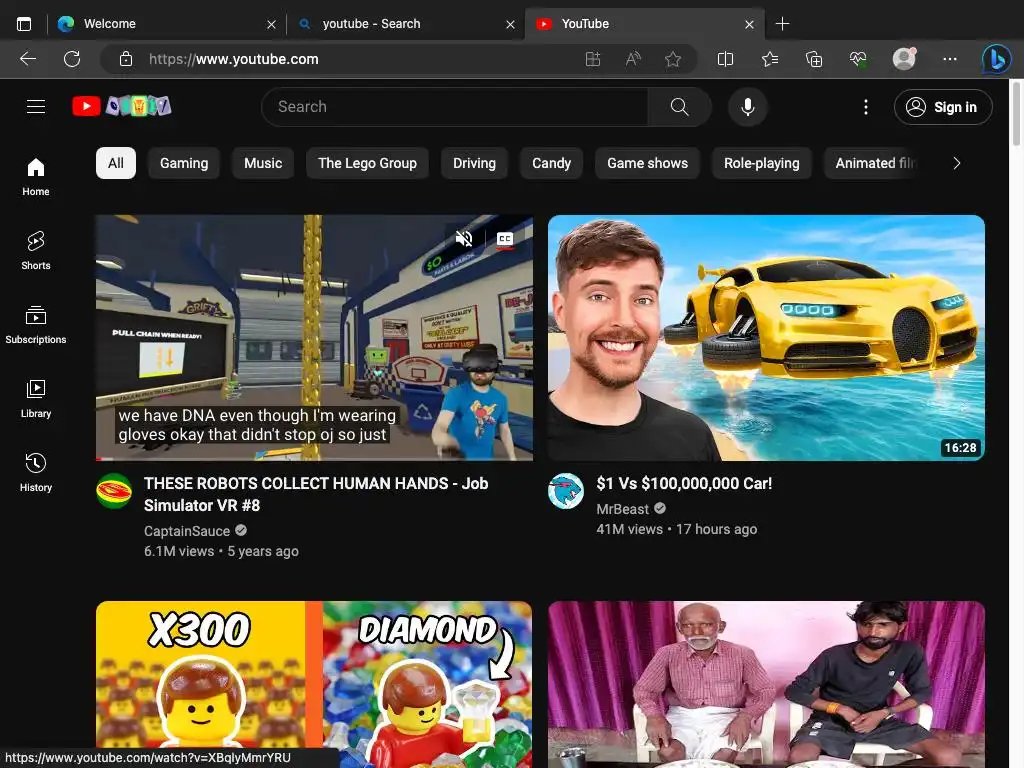1024x768 pixels.
Task: Refresh the page
Action: pyautogui.click(x=72, y=59)
